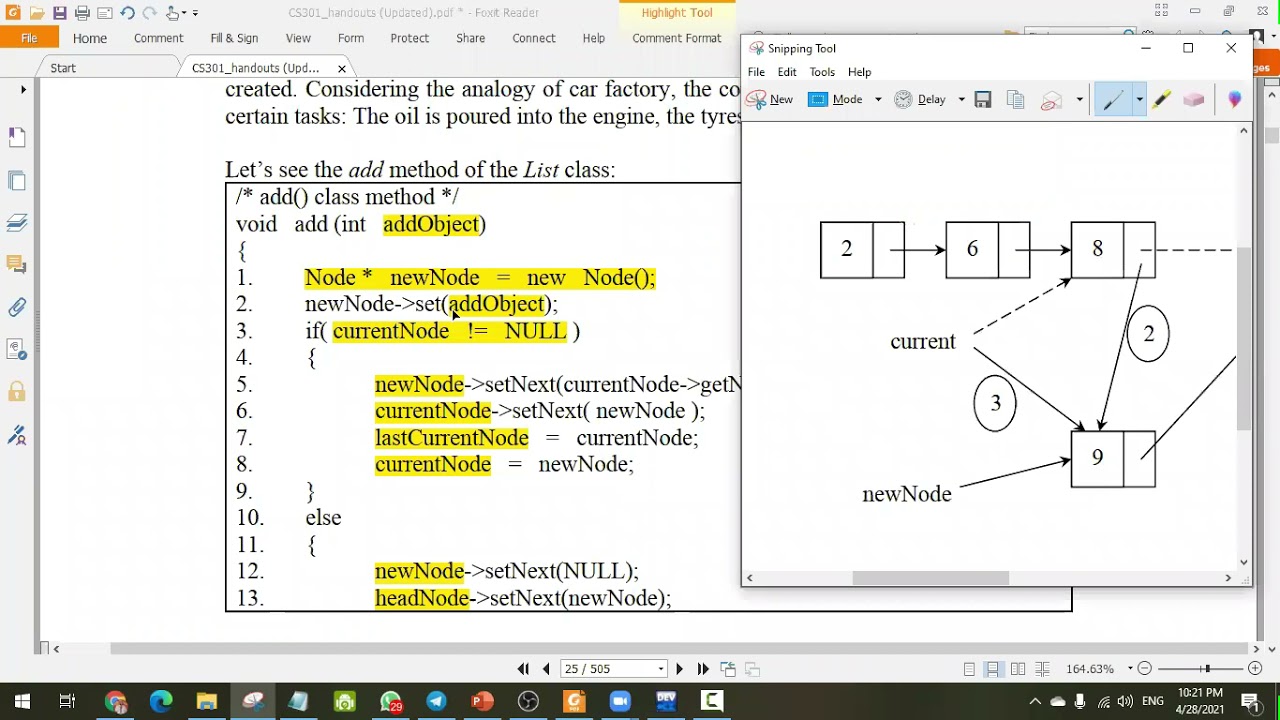
Task: Open the Pages thumbnail panel icon
Action: pos(17,181)
